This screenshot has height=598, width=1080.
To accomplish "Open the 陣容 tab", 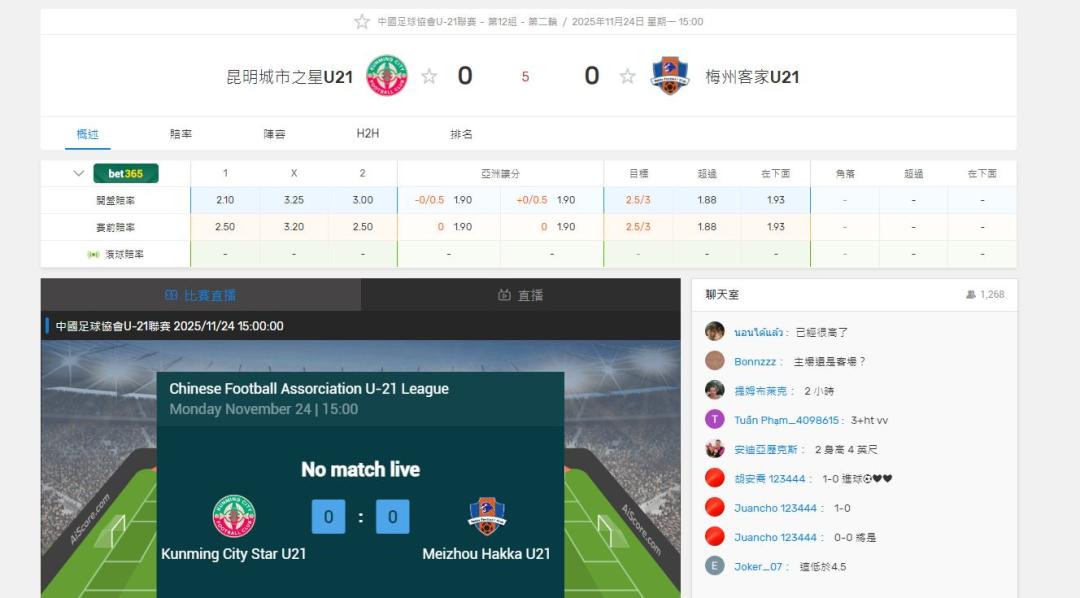I will (274, 134).
